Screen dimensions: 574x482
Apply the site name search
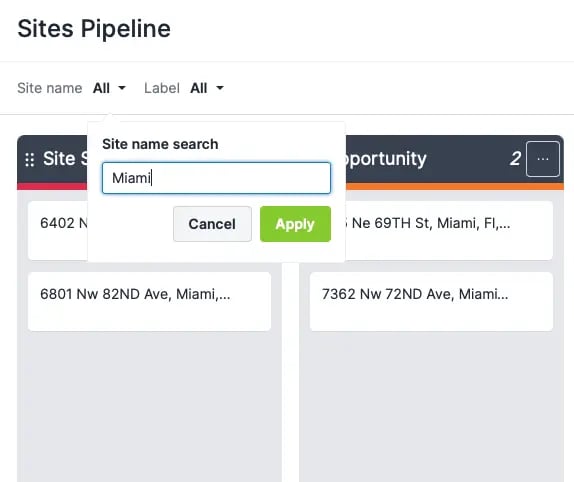[295, 224]
